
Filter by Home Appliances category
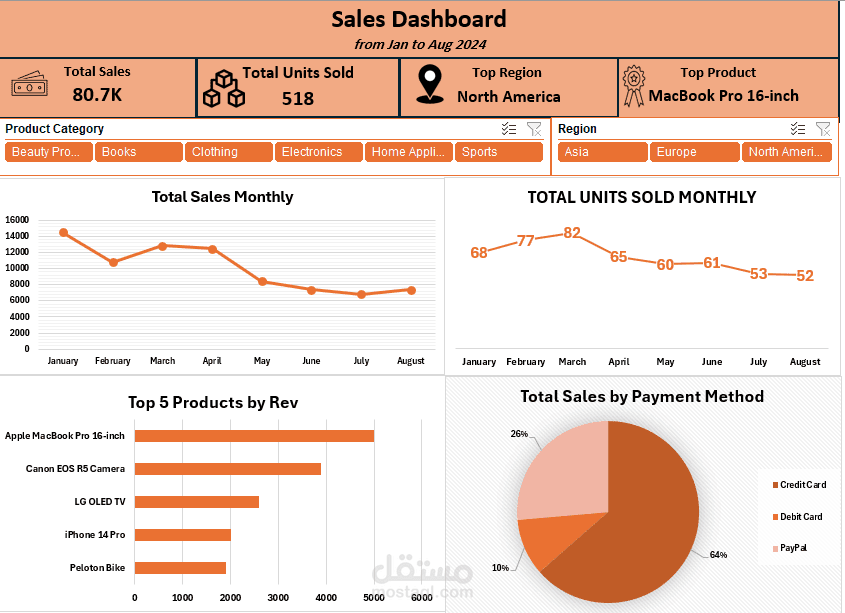tap(408, 152)
